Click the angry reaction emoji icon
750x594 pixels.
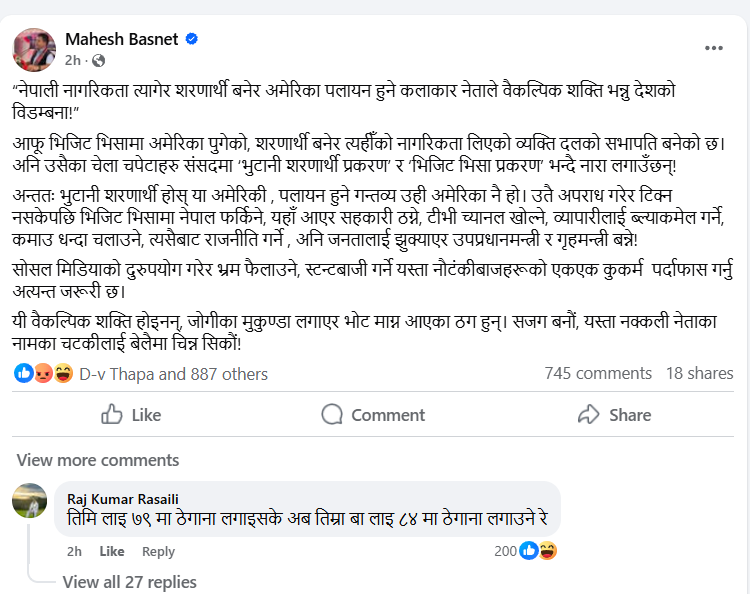[43, 374]
